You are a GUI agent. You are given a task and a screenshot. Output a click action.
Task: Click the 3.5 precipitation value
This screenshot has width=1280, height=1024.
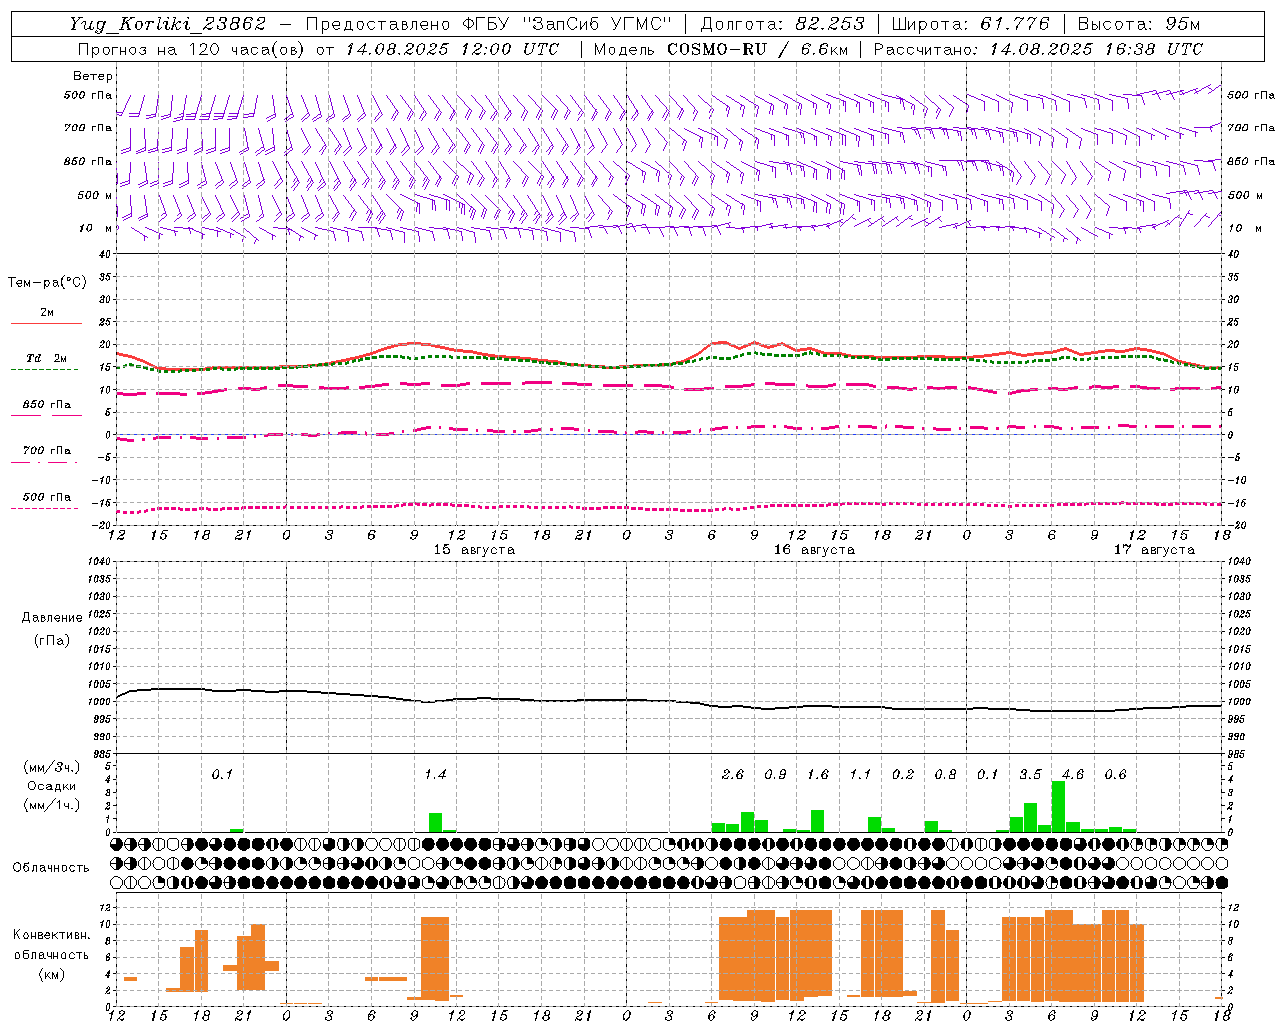point(1030,775)
